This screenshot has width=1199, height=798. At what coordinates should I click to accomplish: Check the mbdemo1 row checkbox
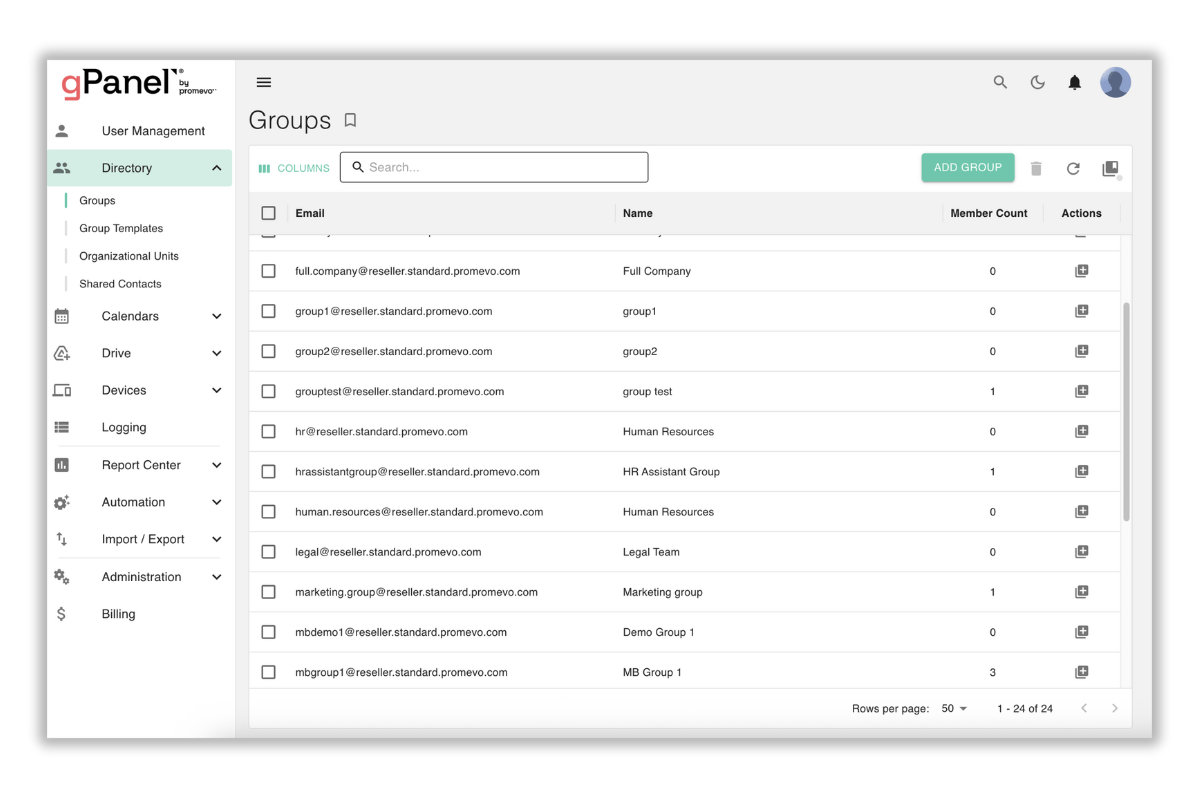click(x=268, y=632)
